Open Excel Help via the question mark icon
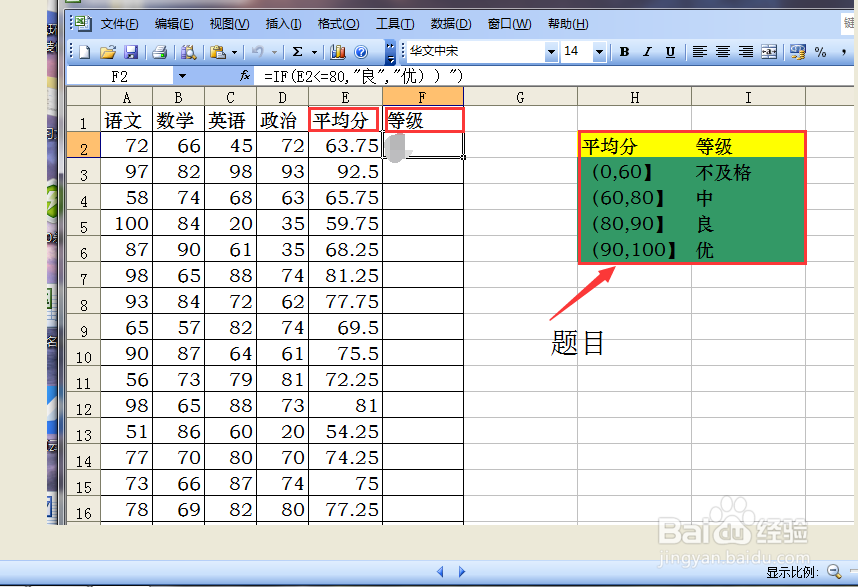The image size is (858, 587). (x=361, y=53)
